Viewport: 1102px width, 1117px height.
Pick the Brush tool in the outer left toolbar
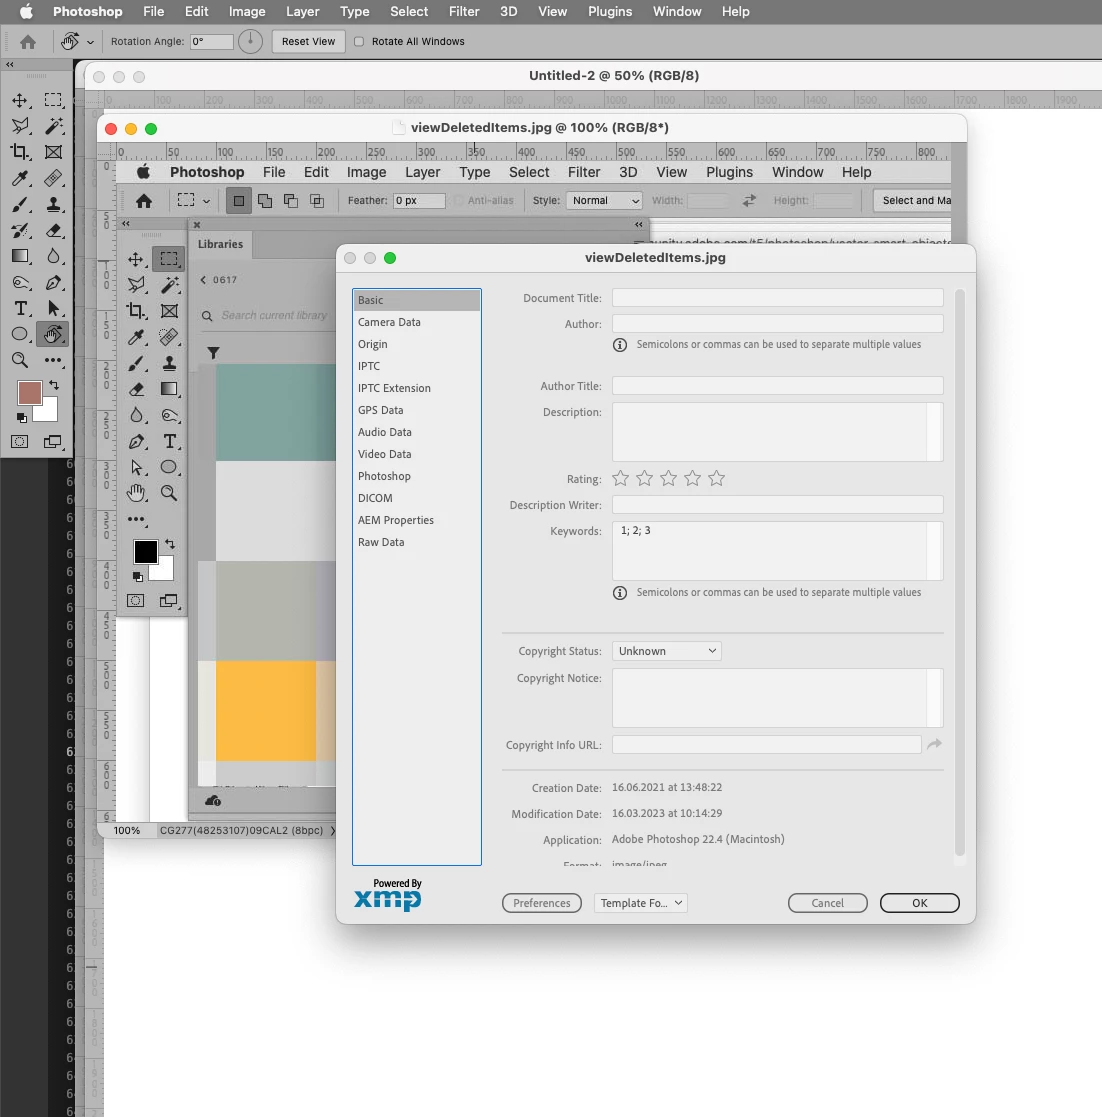pos(20,204)
